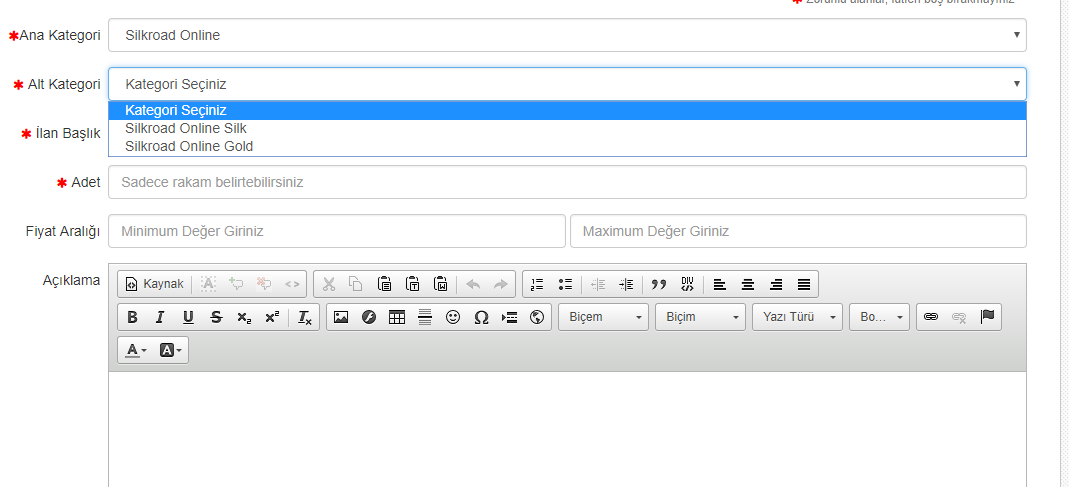1069x487 pixels.
Task: Click the Minimum Değer Giriniz field
Action: coord(337,231)
